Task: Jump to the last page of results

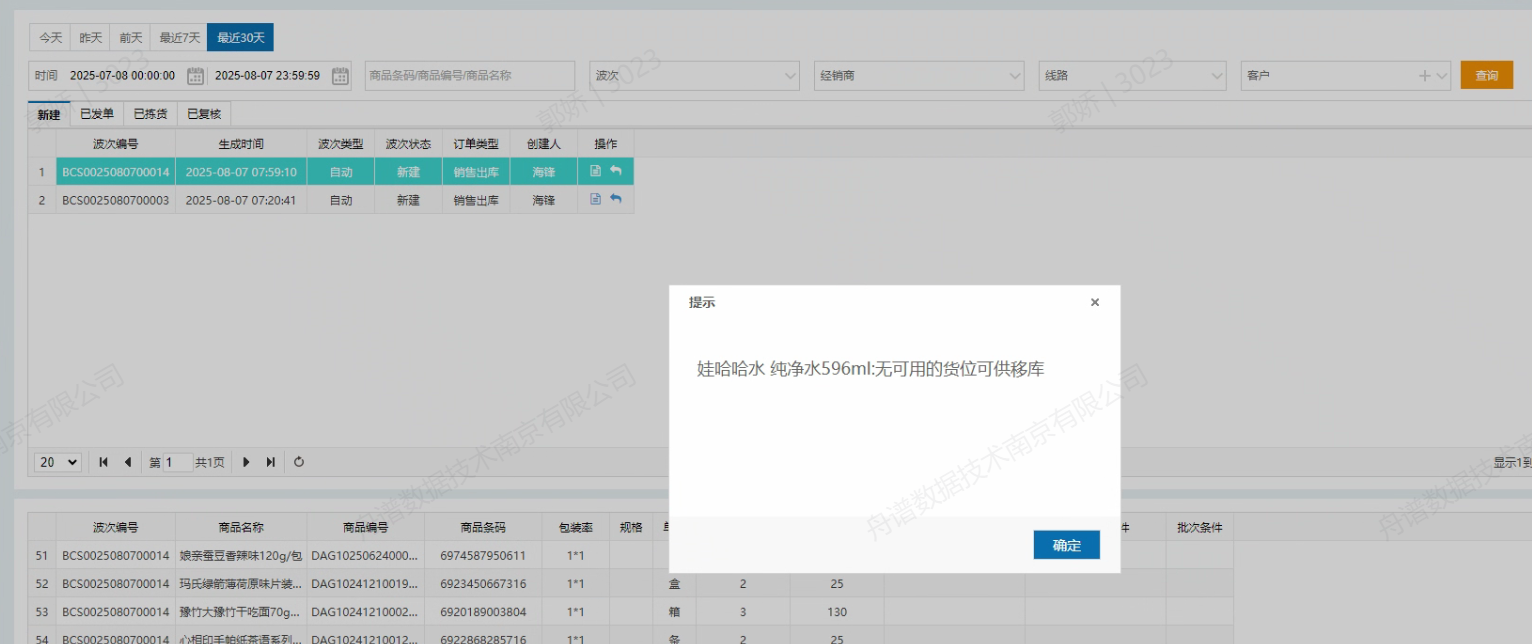Action: (270, 462)
